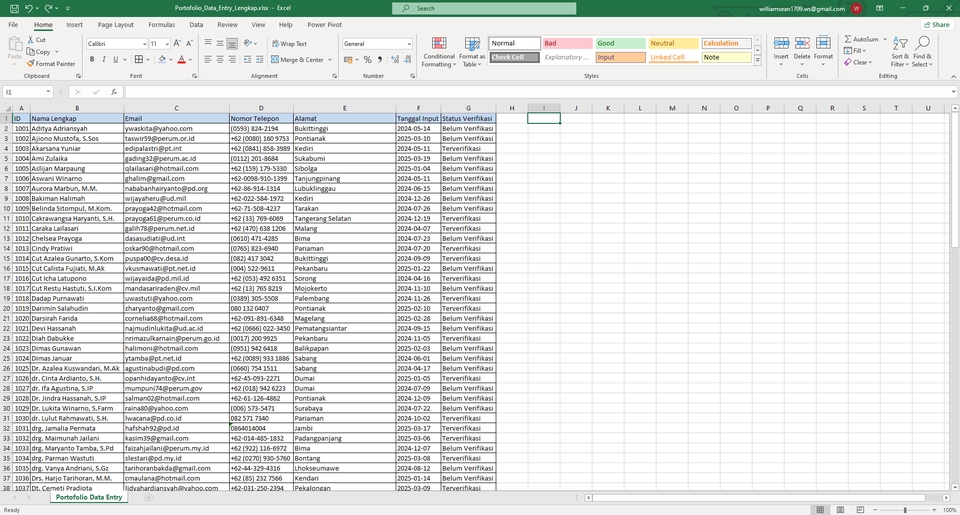Increase the font size
This screenshot has height=515, width=960.
click(177, 43)
